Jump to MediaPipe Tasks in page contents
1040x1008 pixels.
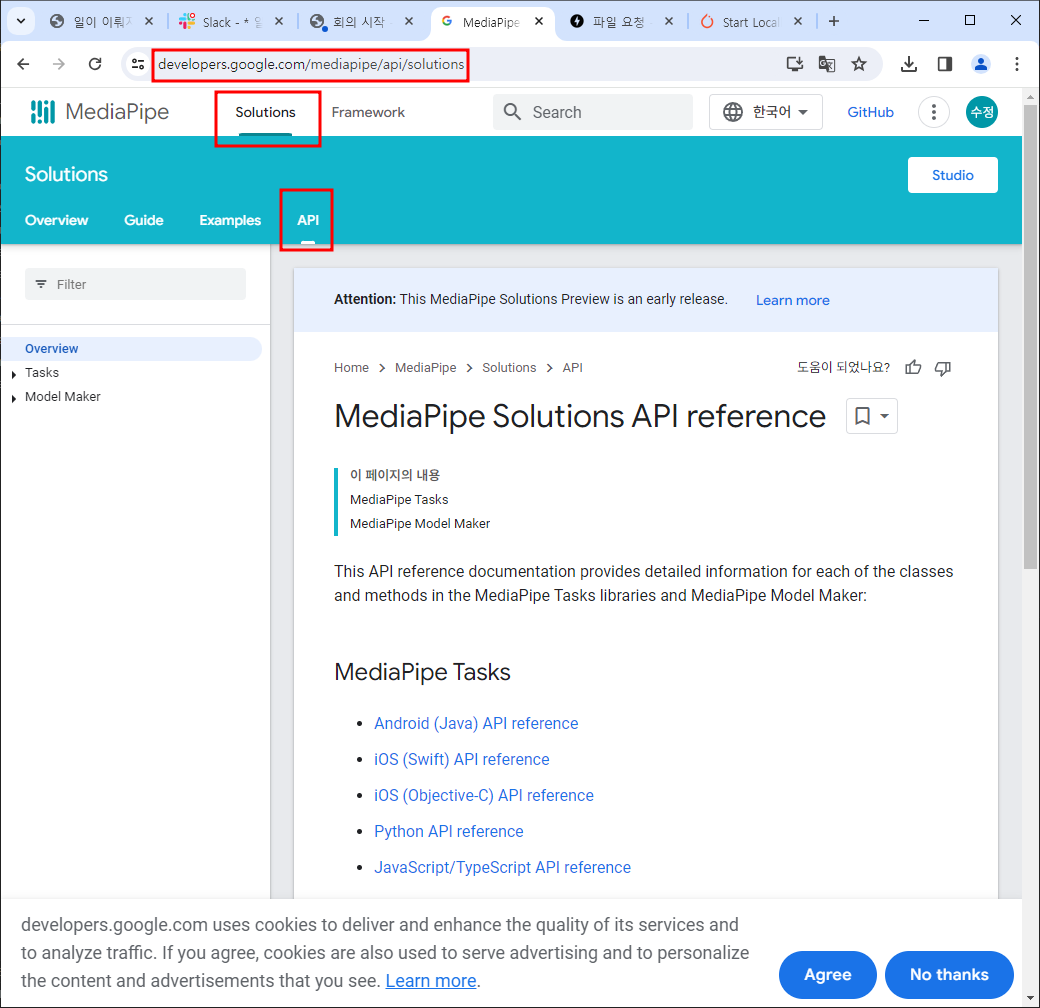pyautogui.click(x=399, y=499)
